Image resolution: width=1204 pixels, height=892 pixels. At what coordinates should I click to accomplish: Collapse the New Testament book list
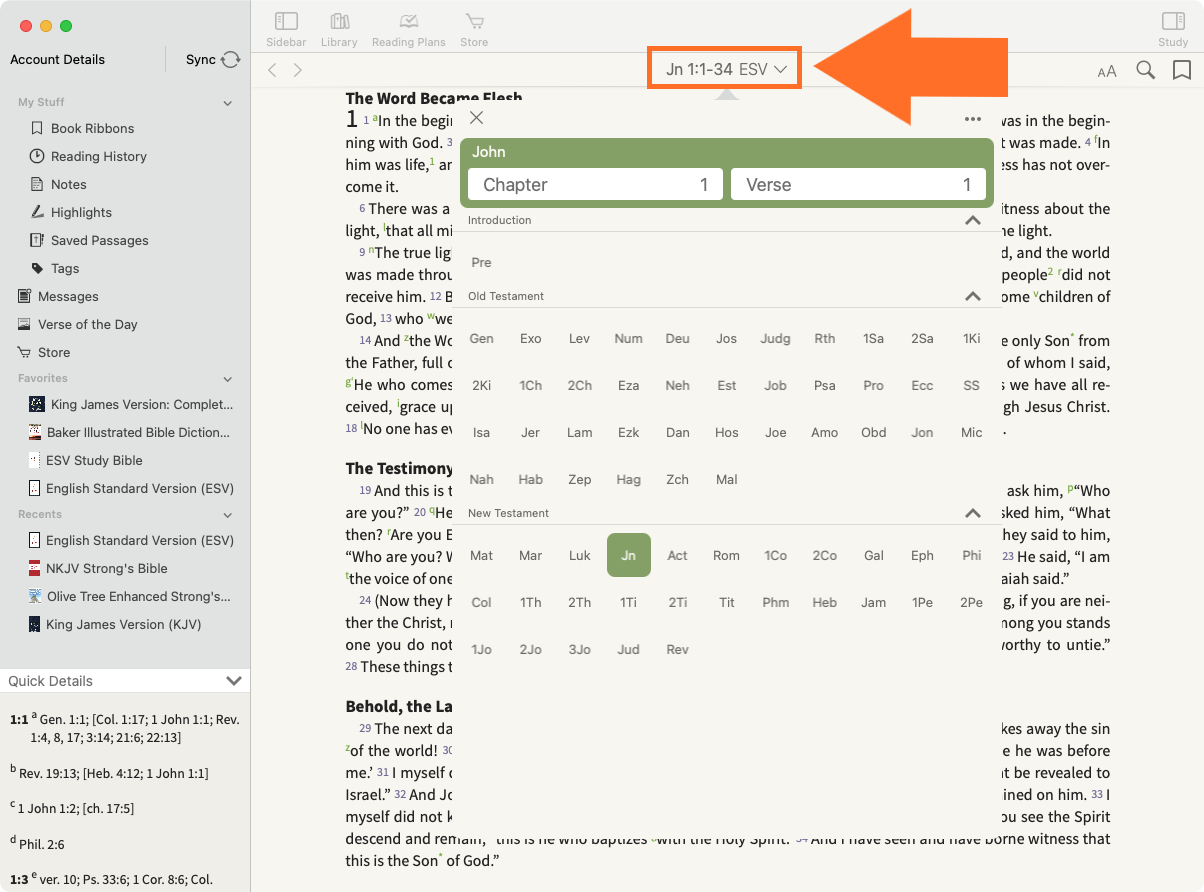pos(972,513)
